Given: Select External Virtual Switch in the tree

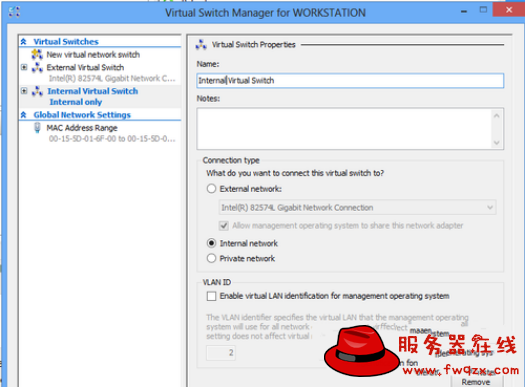Looking at the screenshot, I should [85, 68].
